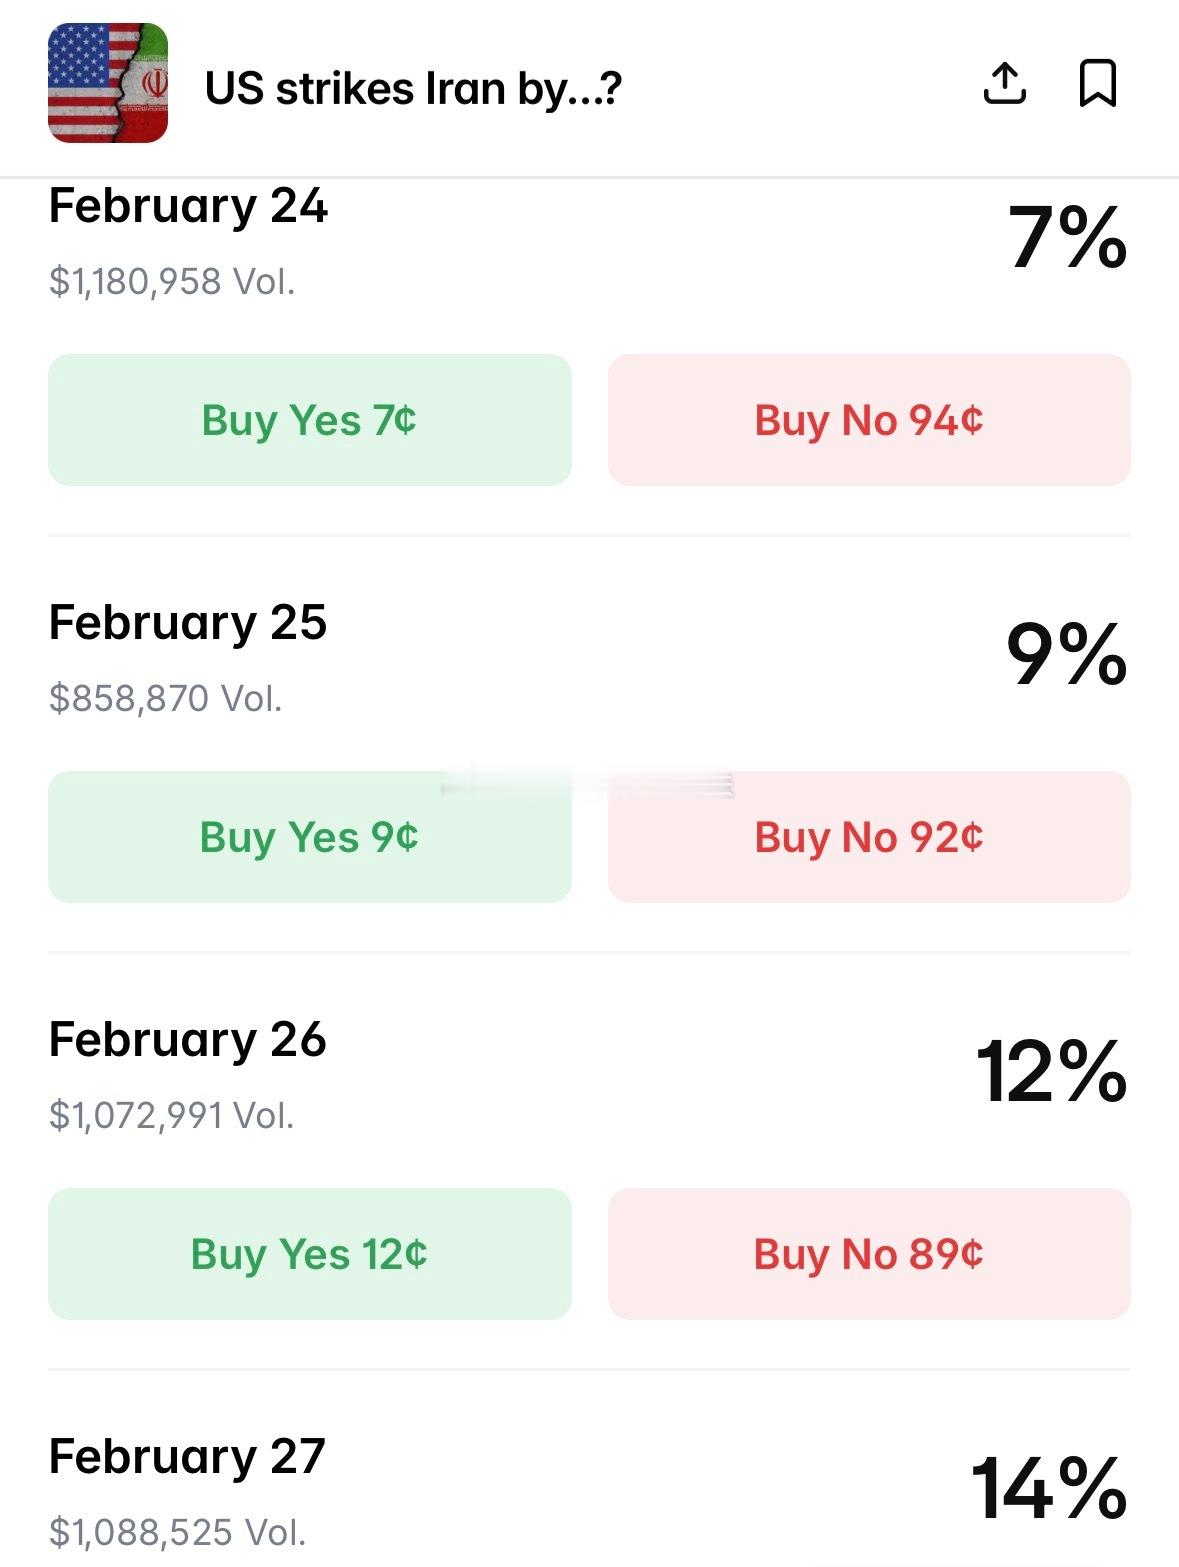Select Buy Yes 9¢ for February 25
The width and height of the screenshot is (1179, 1567).
coord(310,837)
